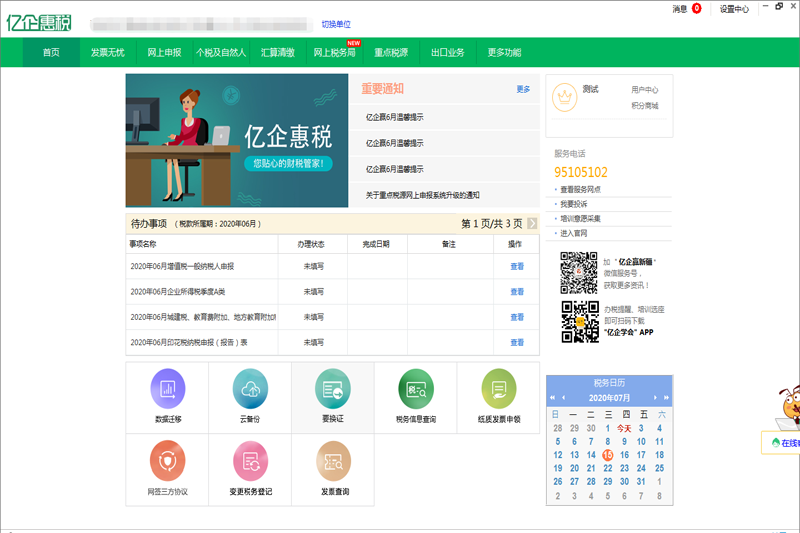This screenshot has height=533, width=800.
Task: Open the 重点税源 menu
Action: (x=391, y=52)
